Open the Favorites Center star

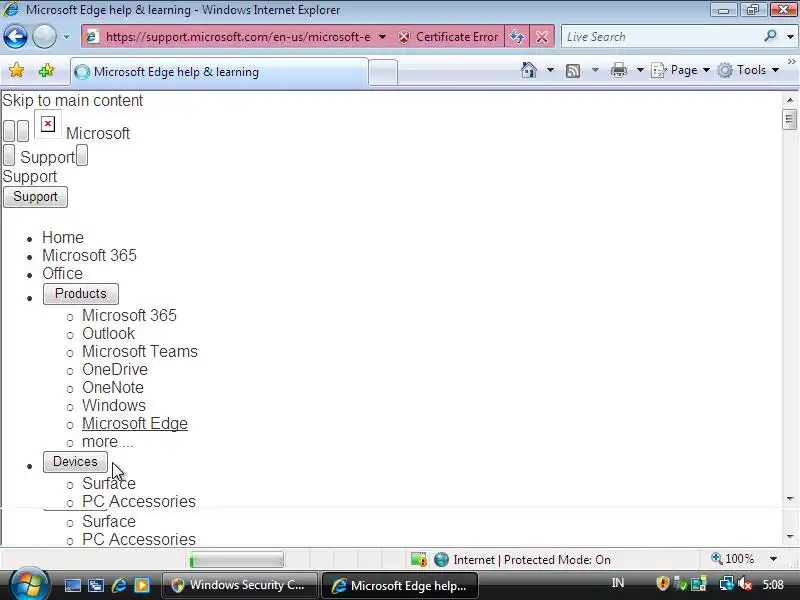pyautogui.click(x=16, y=70)
